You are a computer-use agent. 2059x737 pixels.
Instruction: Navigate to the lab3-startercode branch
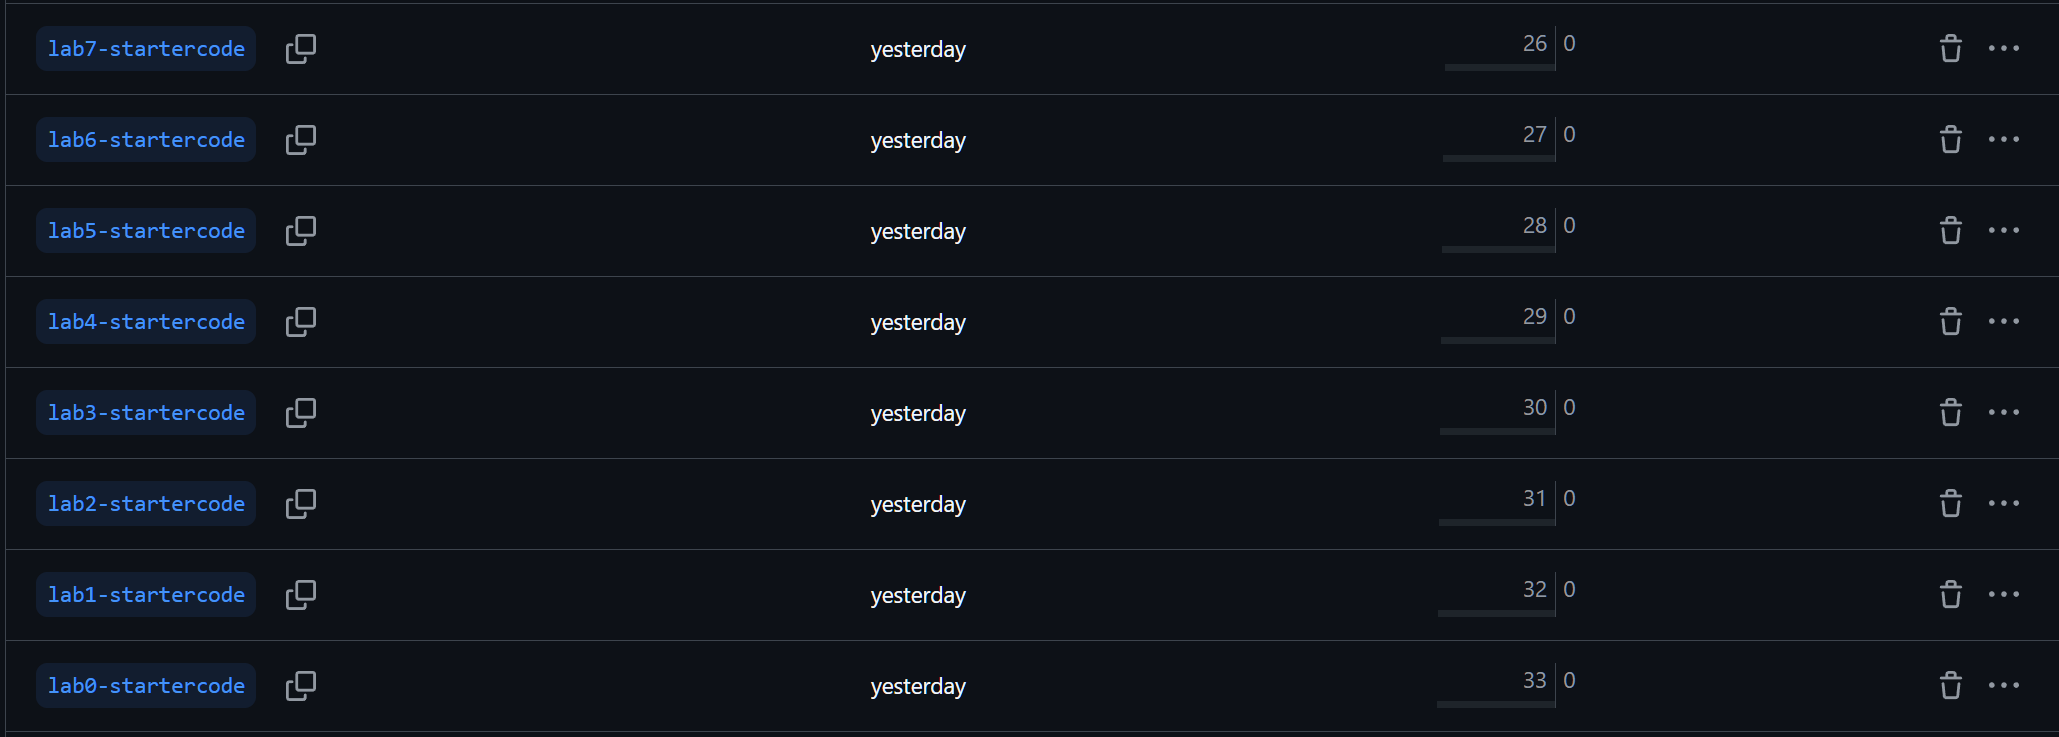click(x=146, y=413)
